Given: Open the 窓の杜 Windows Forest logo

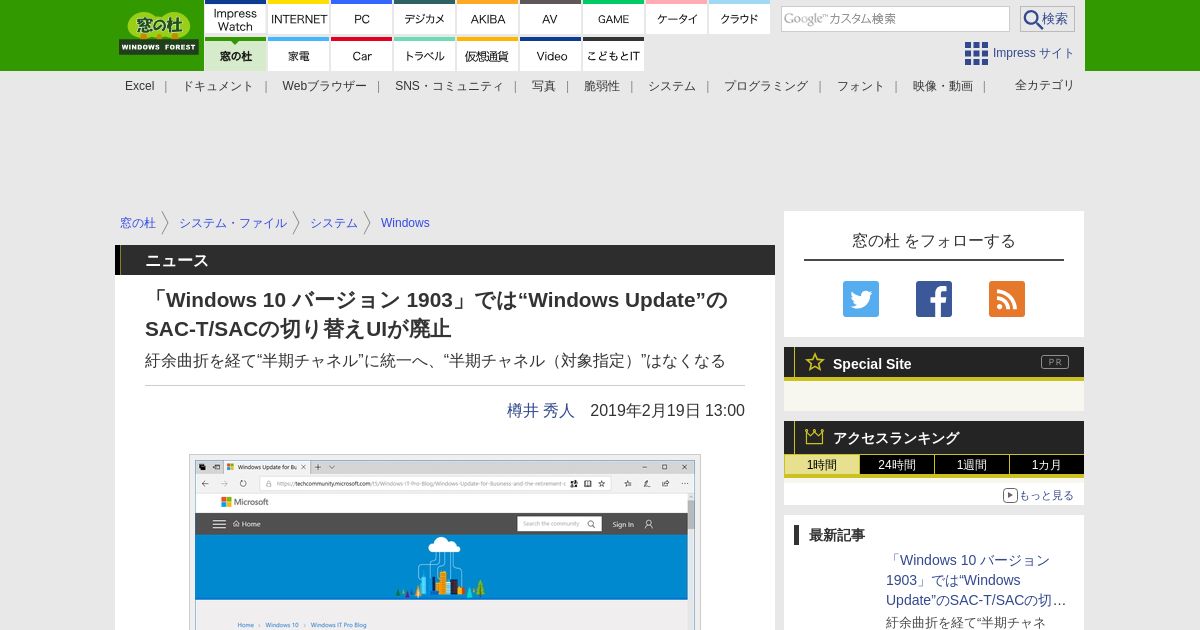Looking at the screenshot, I should click(x=159, y=34).
